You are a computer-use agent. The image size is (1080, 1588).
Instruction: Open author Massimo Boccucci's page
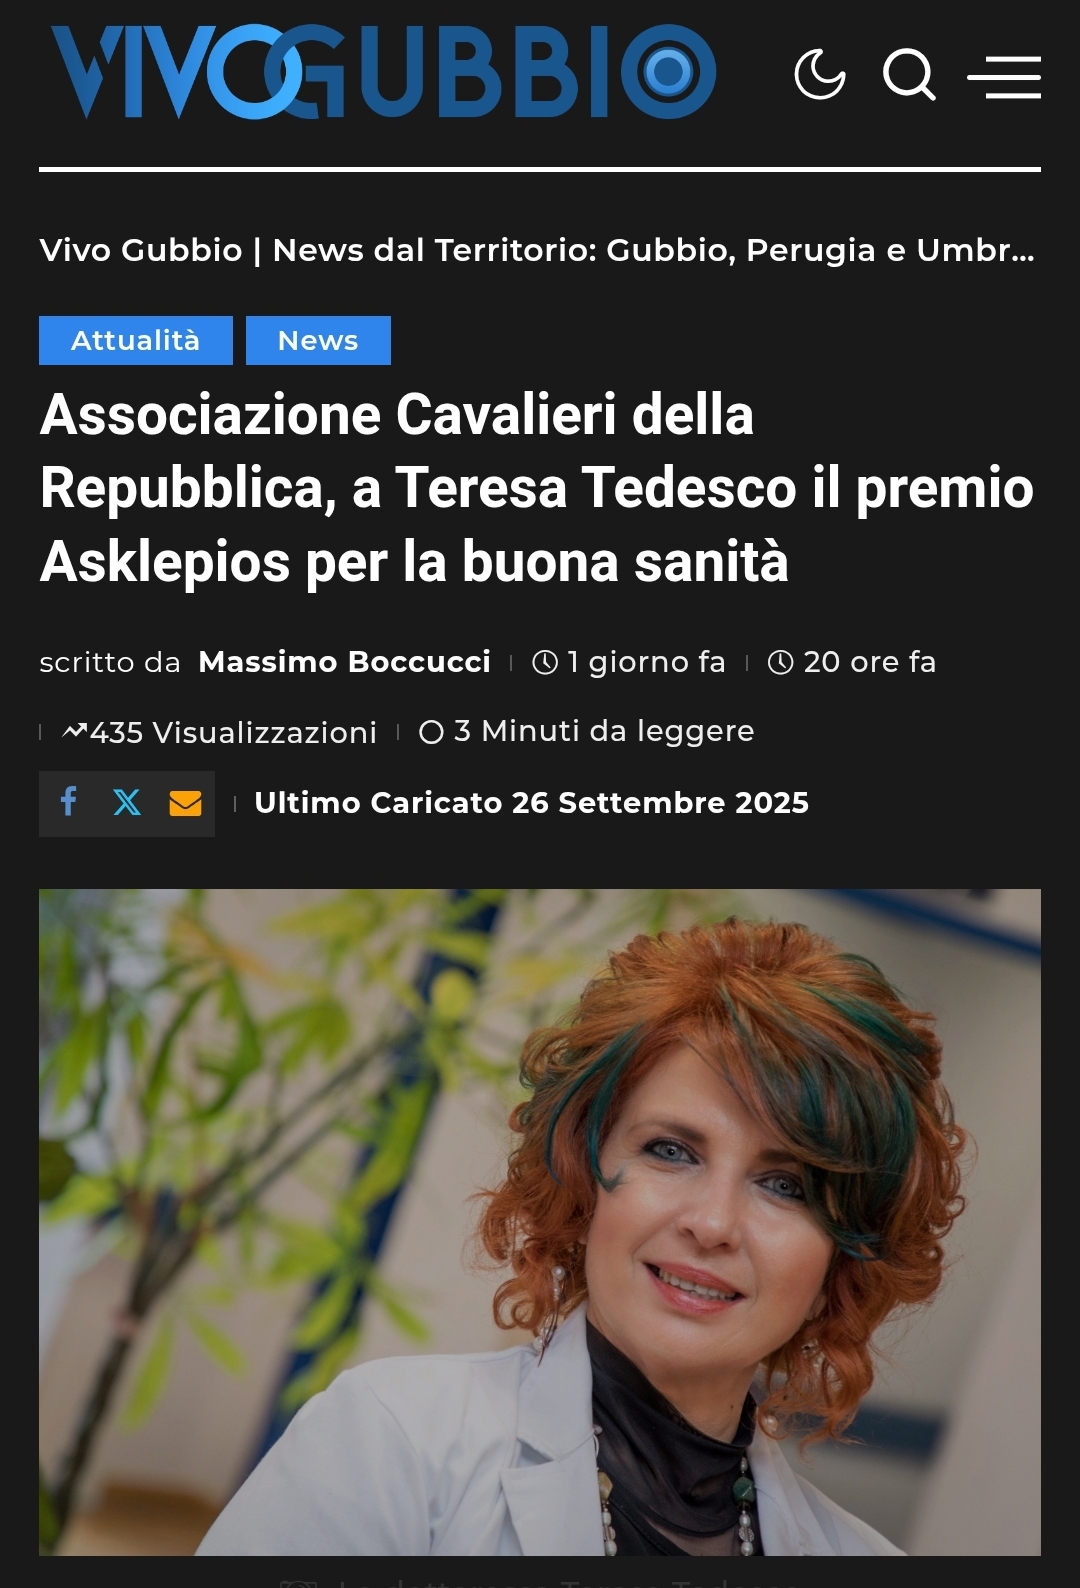[345, 662]
